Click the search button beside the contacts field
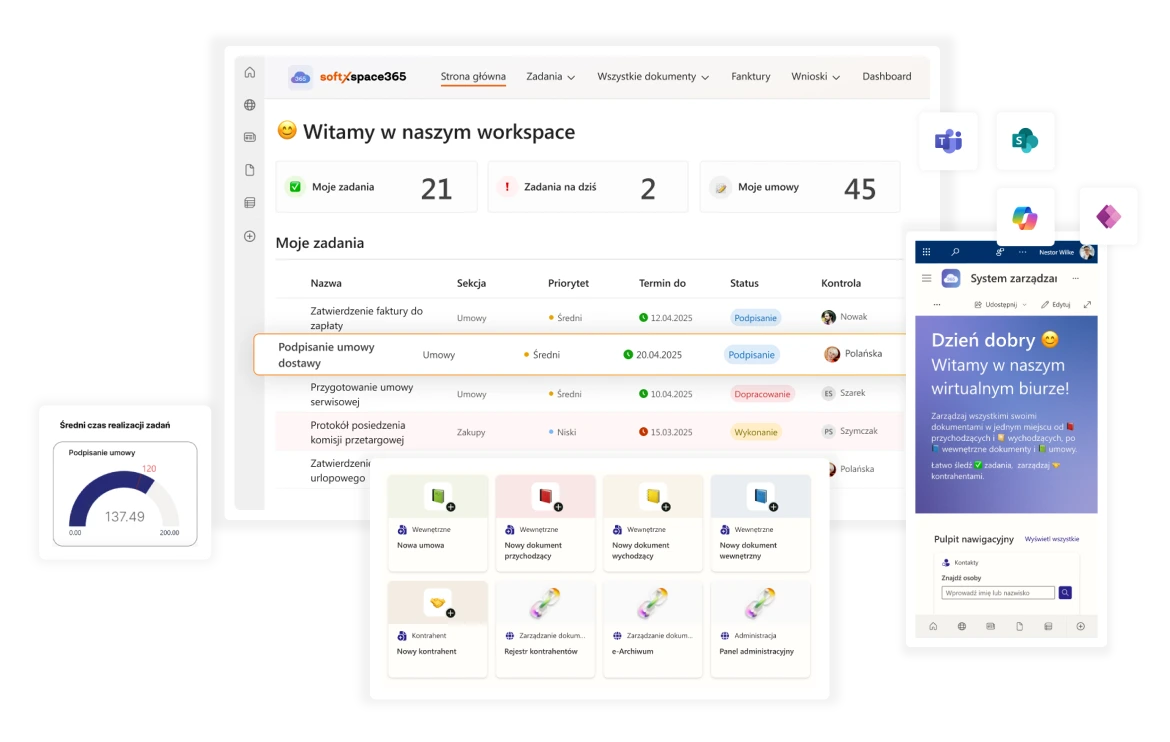 (1065, 593)
